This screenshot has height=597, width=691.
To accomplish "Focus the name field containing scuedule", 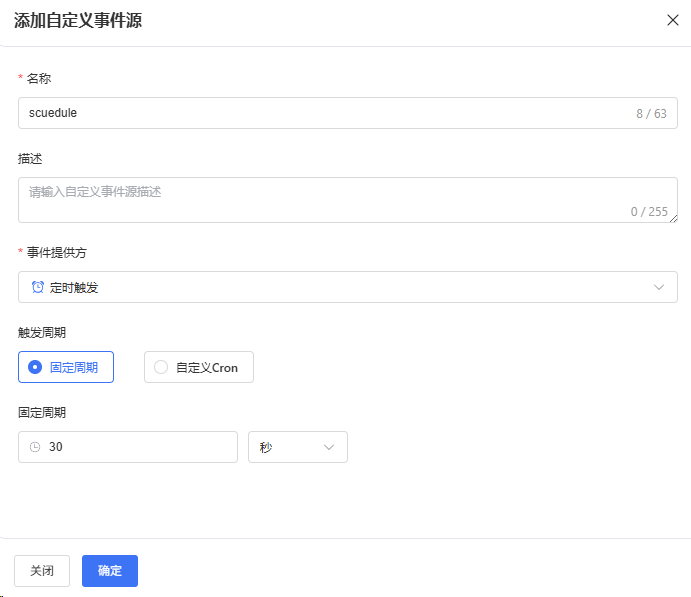I will point(320,113).
